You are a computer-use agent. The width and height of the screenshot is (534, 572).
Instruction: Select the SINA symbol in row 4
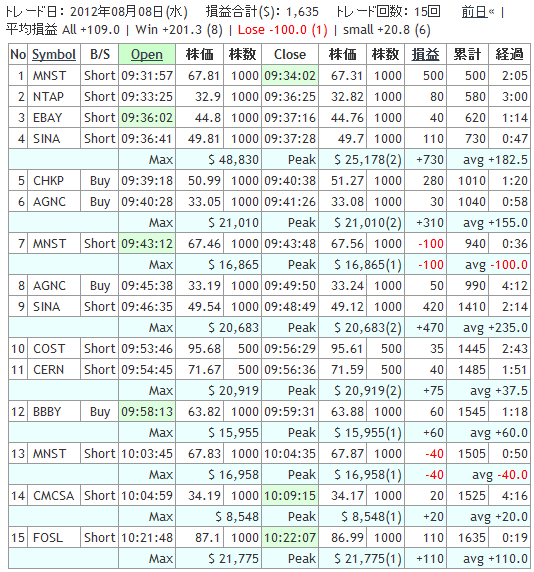tap(46, 139)
